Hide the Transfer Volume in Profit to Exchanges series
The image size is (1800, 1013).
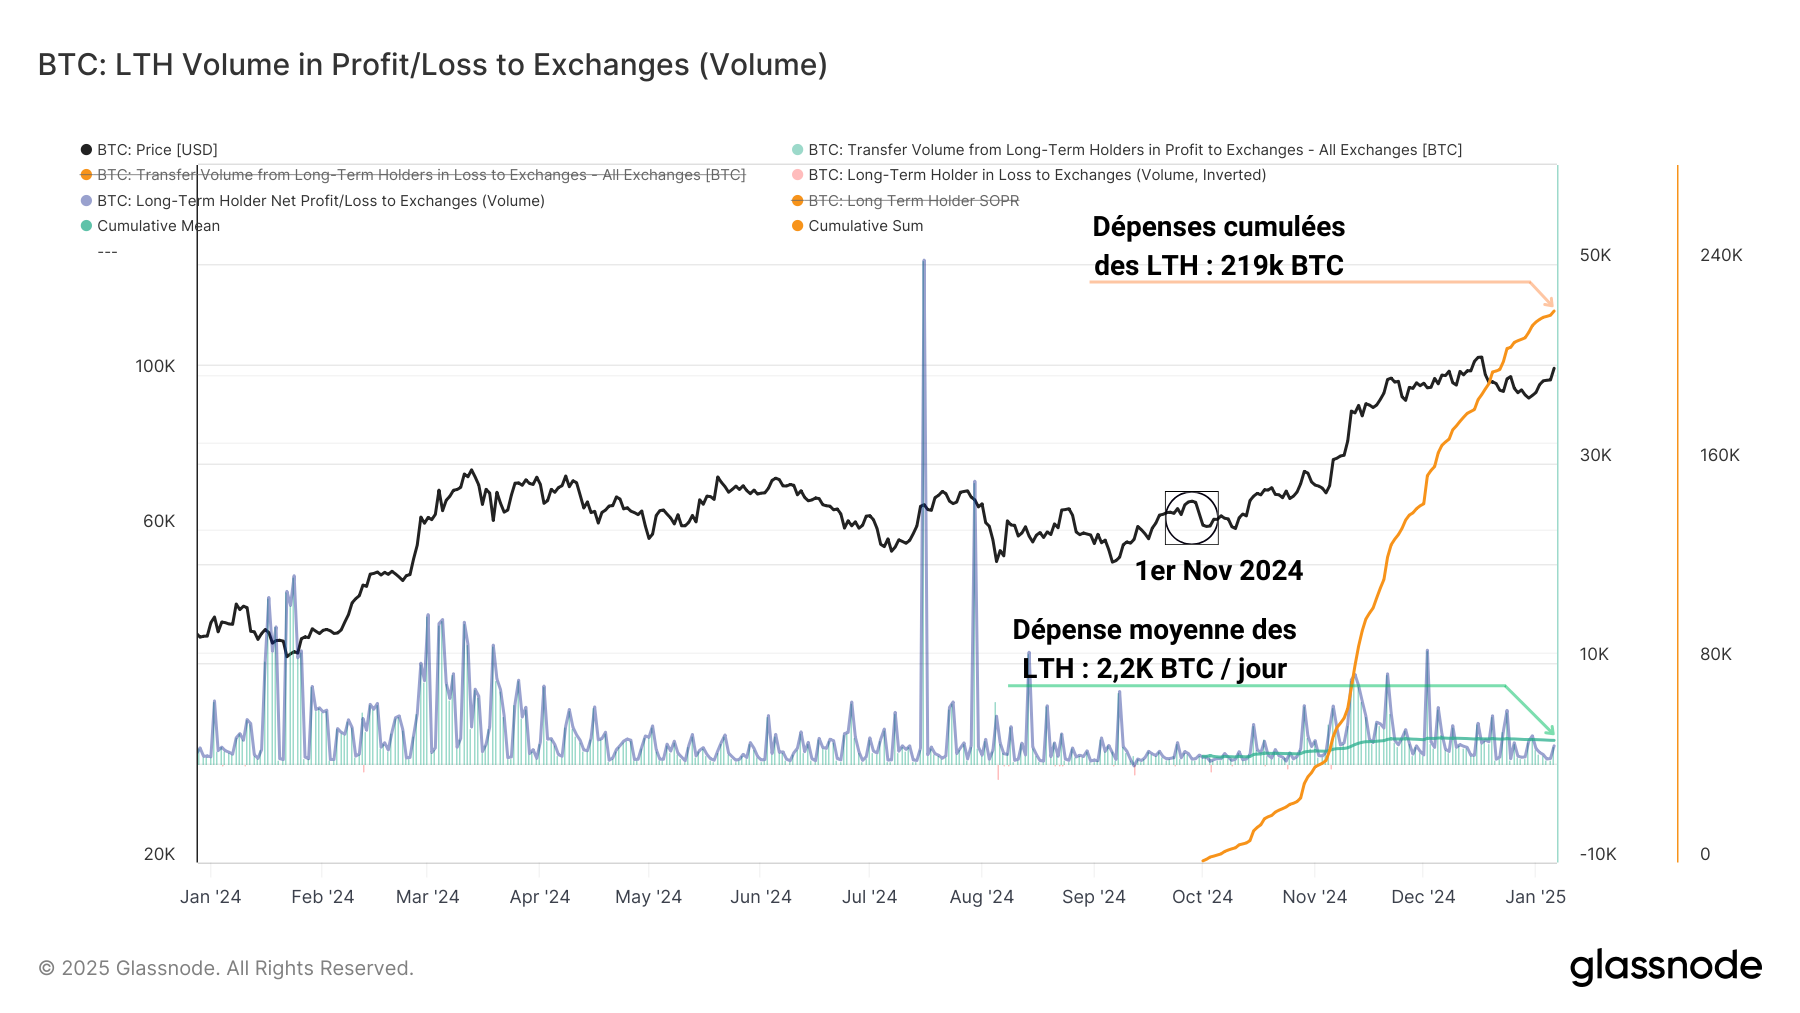(1134, 150)
